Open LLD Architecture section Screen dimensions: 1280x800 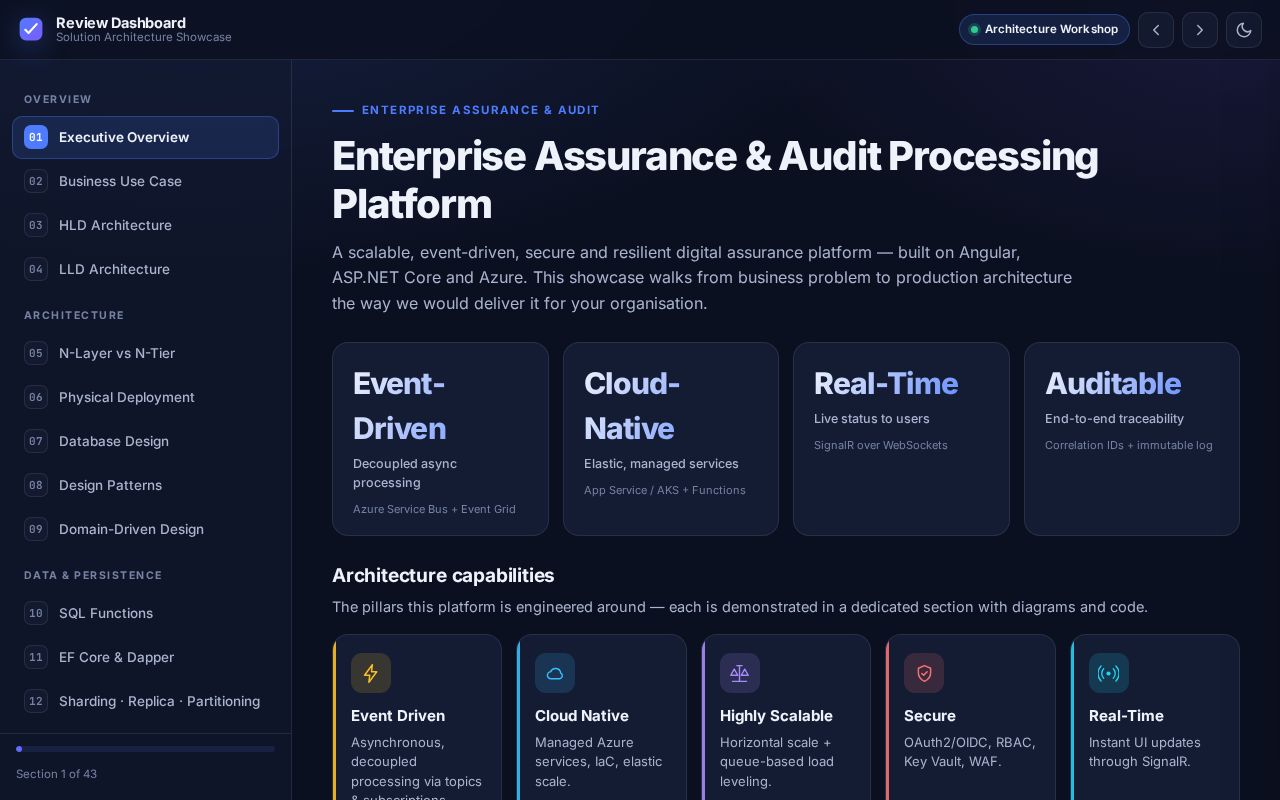click(x=145, y=269)
